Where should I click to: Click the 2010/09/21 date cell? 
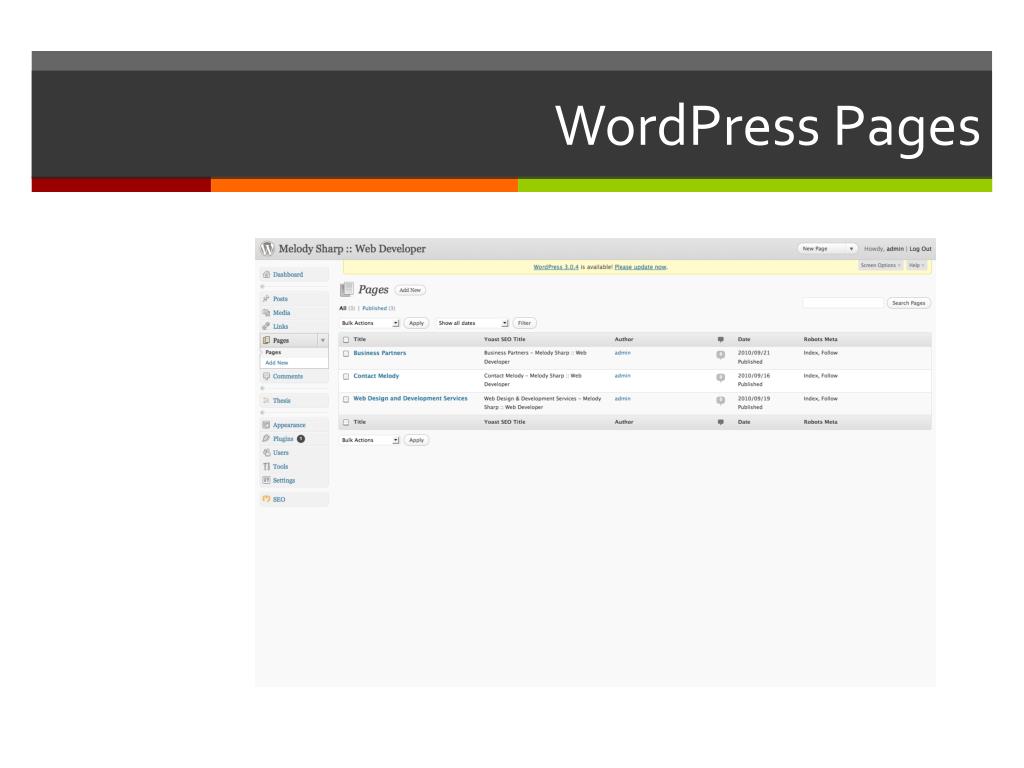click(754, 353)
